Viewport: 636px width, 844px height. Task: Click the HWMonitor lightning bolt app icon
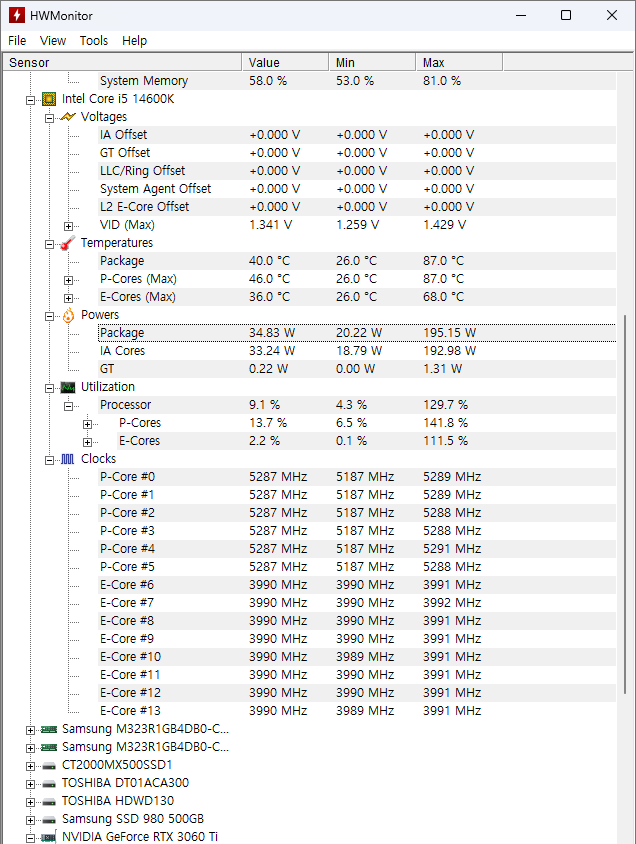point(17,15)
